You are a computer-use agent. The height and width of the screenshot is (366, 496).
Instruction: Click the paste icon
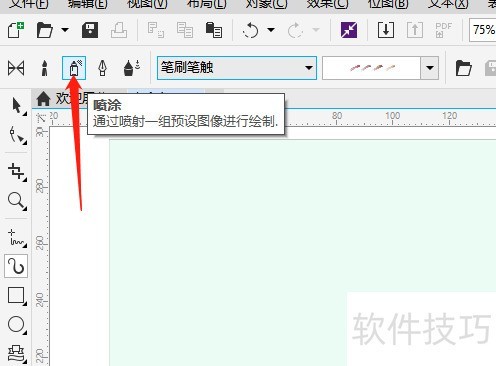[214, 30]
